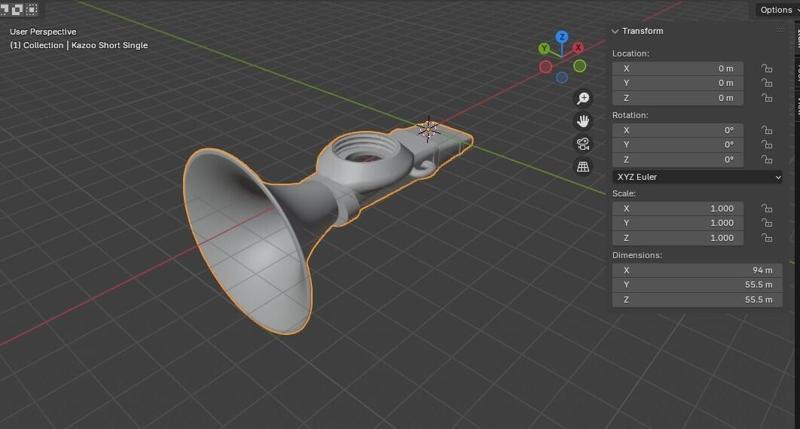
Task: Select the Location X field
Action: (x=678, y=68)
